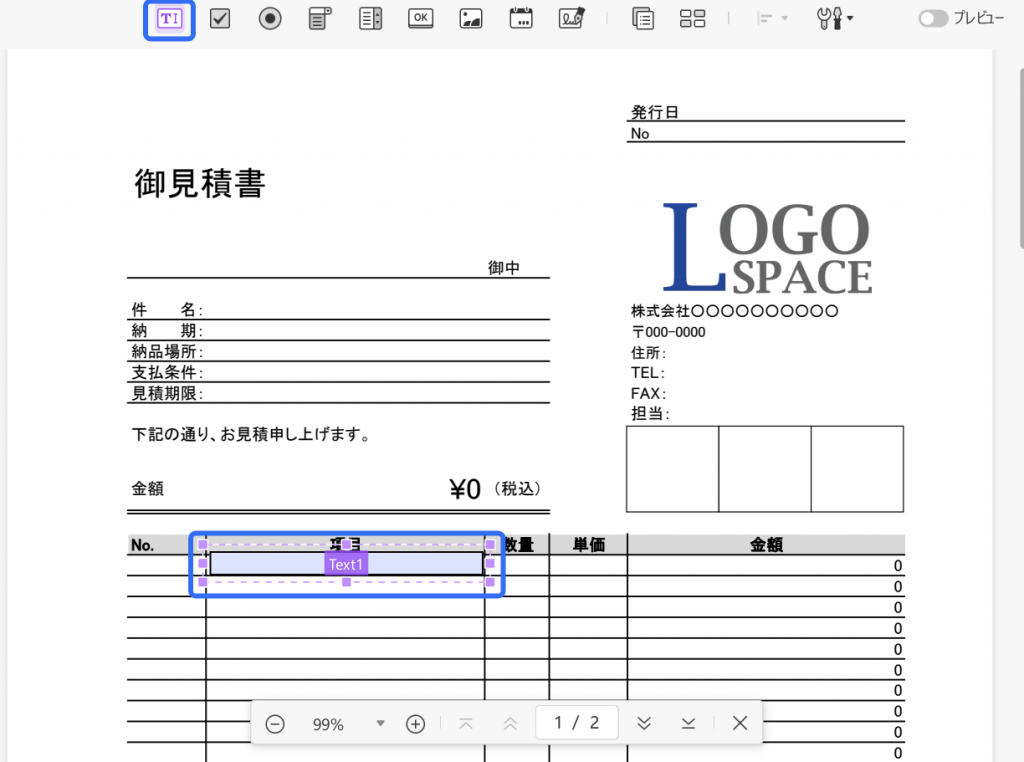Zoom out with the minus button
Image resolution: width=1024 pixels, height=762 pixels.
pyautogui.click(x=275, y=723)
